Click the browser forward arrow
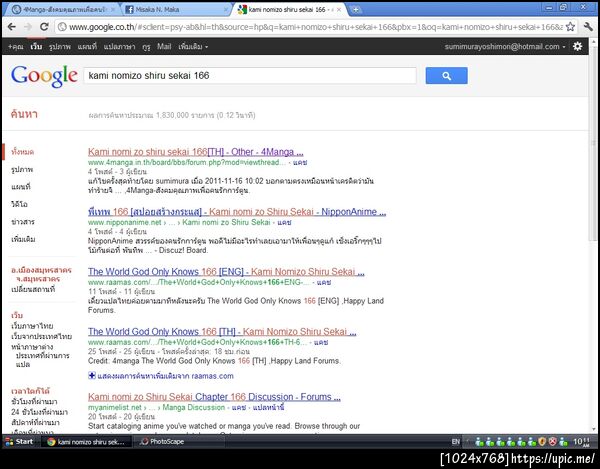The width and height of the screenshot is (600, 469). [28, 27]
